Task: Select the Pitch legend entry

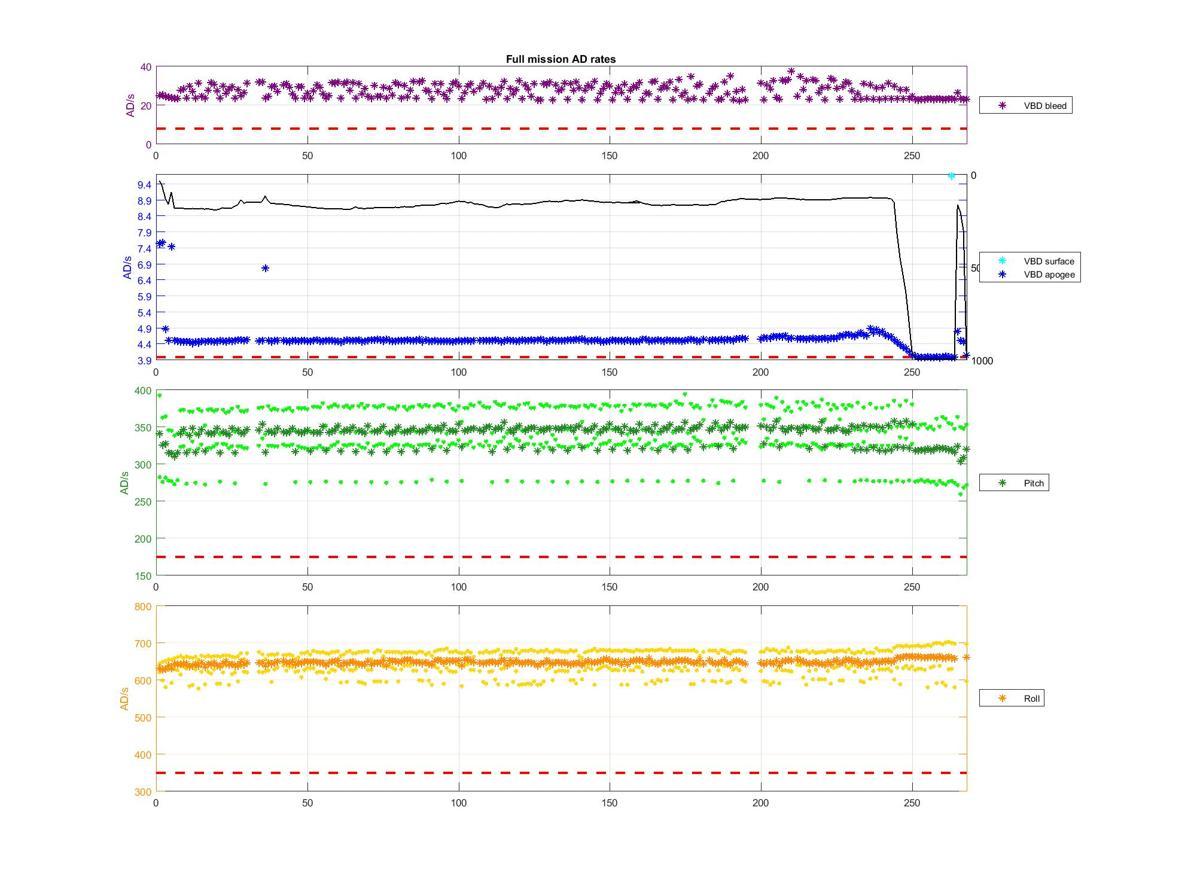Action: (1014, 483)
